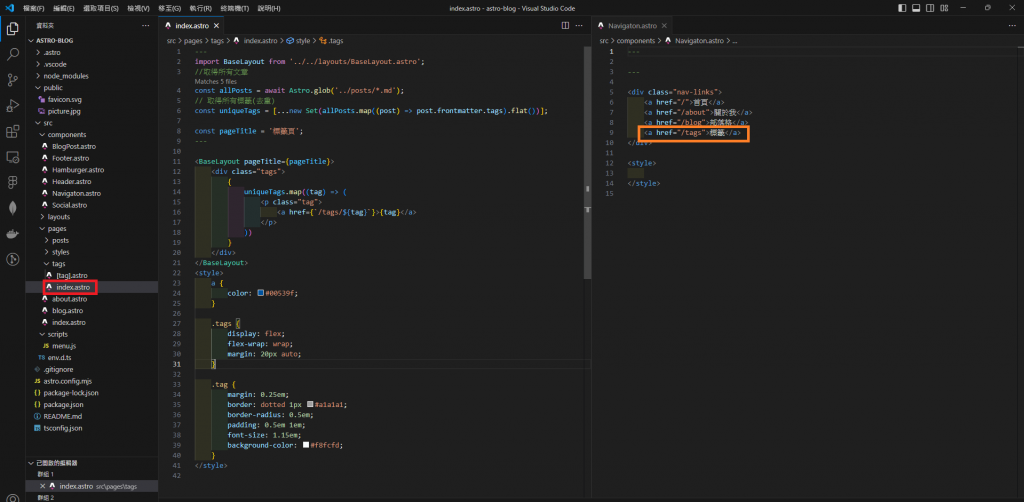Open Explorer panel more actions ellipsis
This screenshot has height=502, width=1024.
tap(146, 25)
